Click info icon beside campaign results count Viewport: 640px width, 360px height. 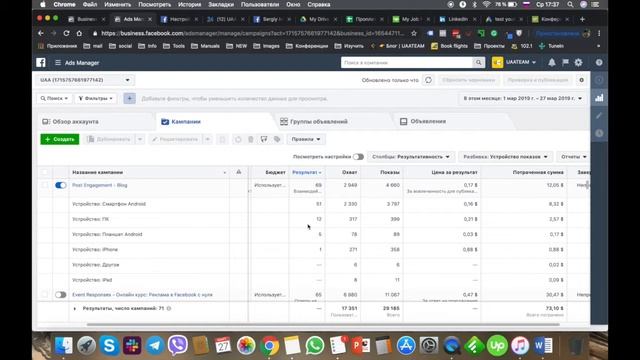point(169,309)
